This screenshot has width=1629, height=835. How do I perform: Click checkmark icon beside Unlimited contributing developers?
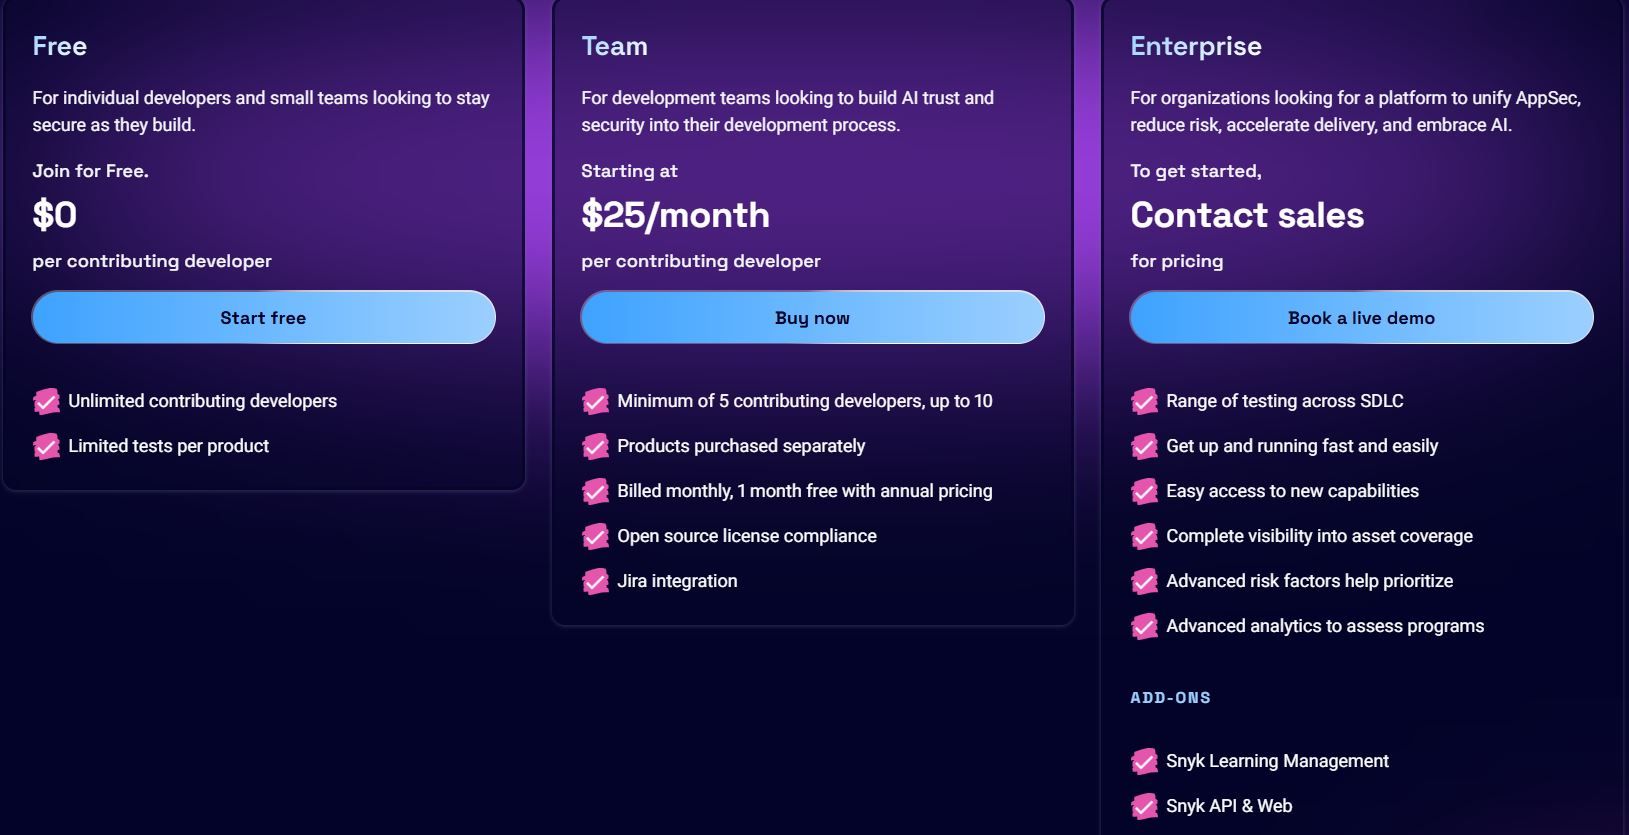pos(46,401)
